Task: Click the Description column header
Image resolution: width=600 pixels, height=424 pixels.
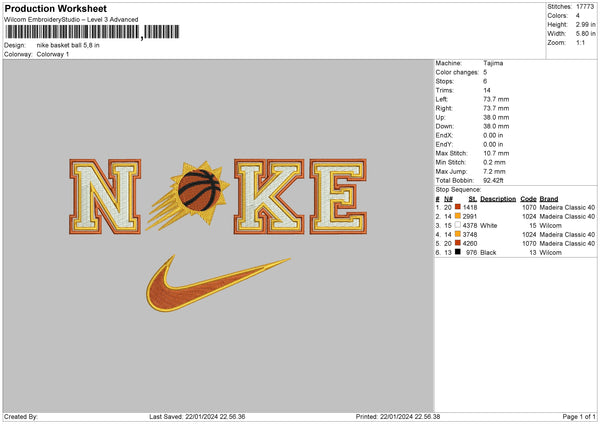Action: [498, 199]
